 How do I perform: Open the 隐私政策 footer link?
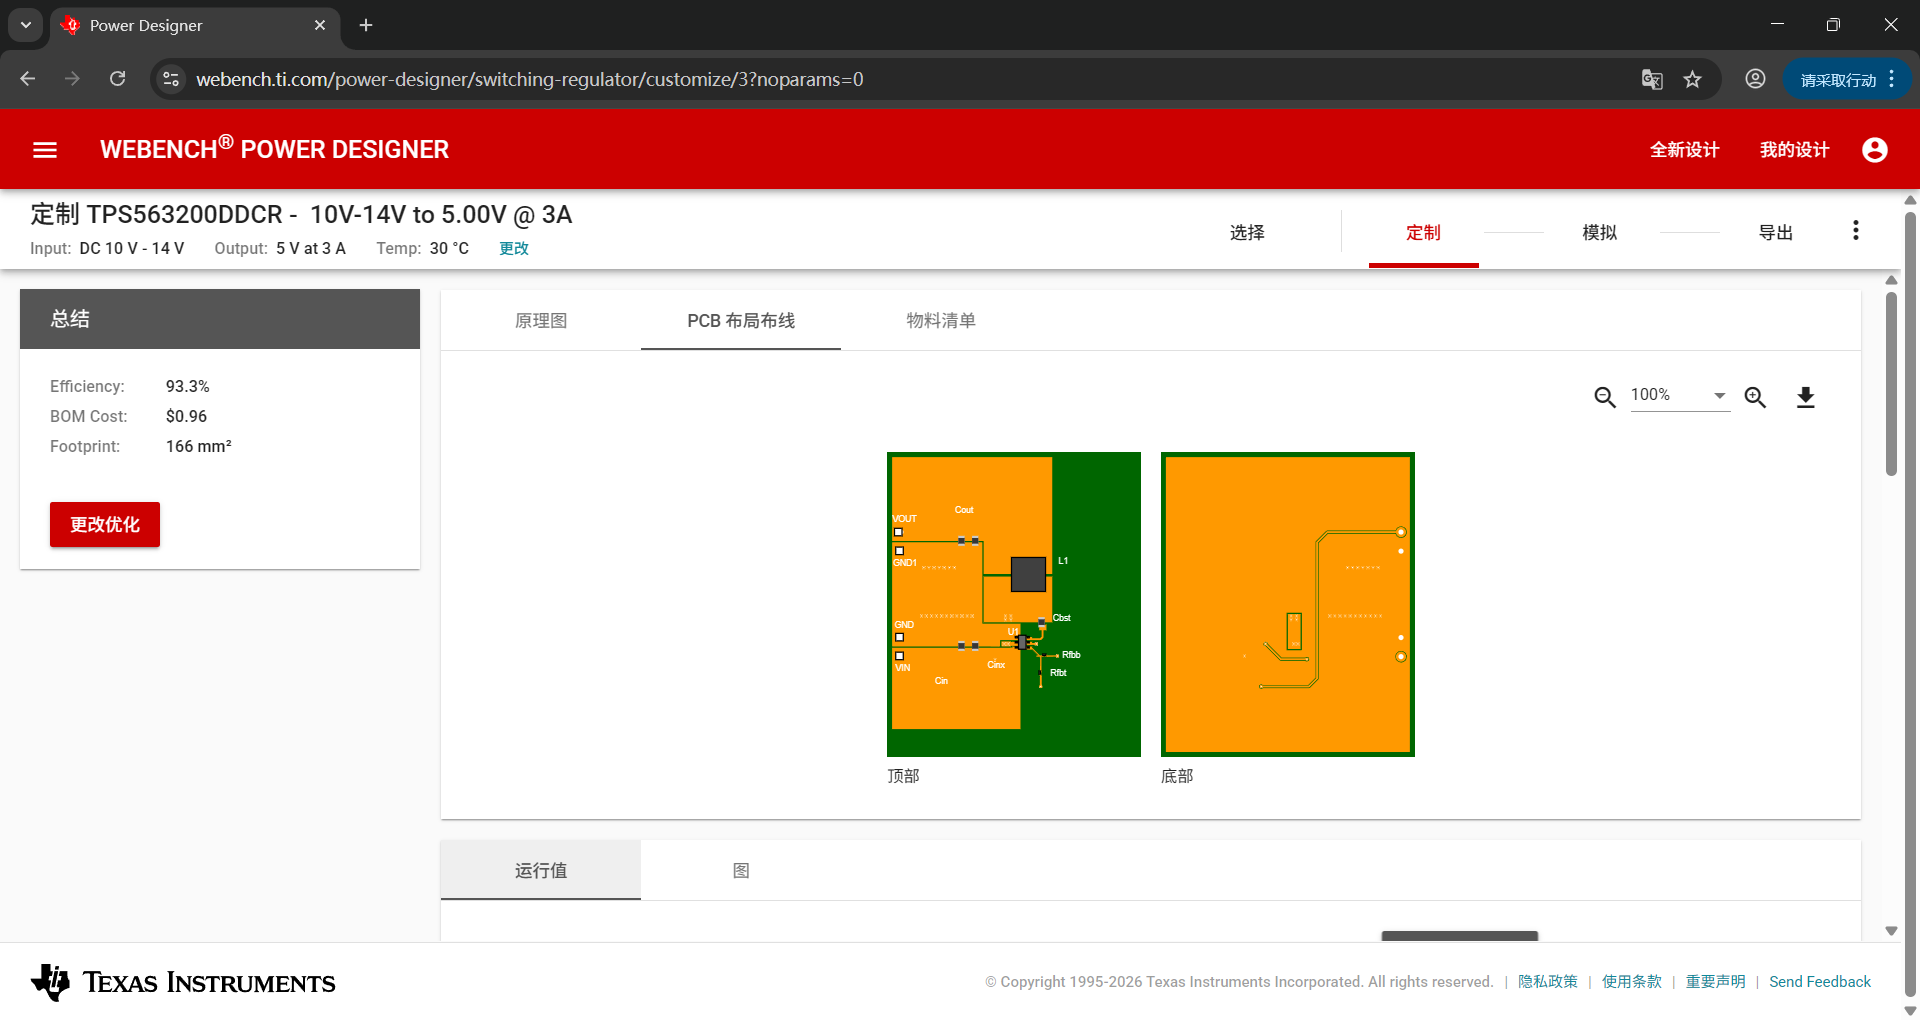[x=1547, y=982]
